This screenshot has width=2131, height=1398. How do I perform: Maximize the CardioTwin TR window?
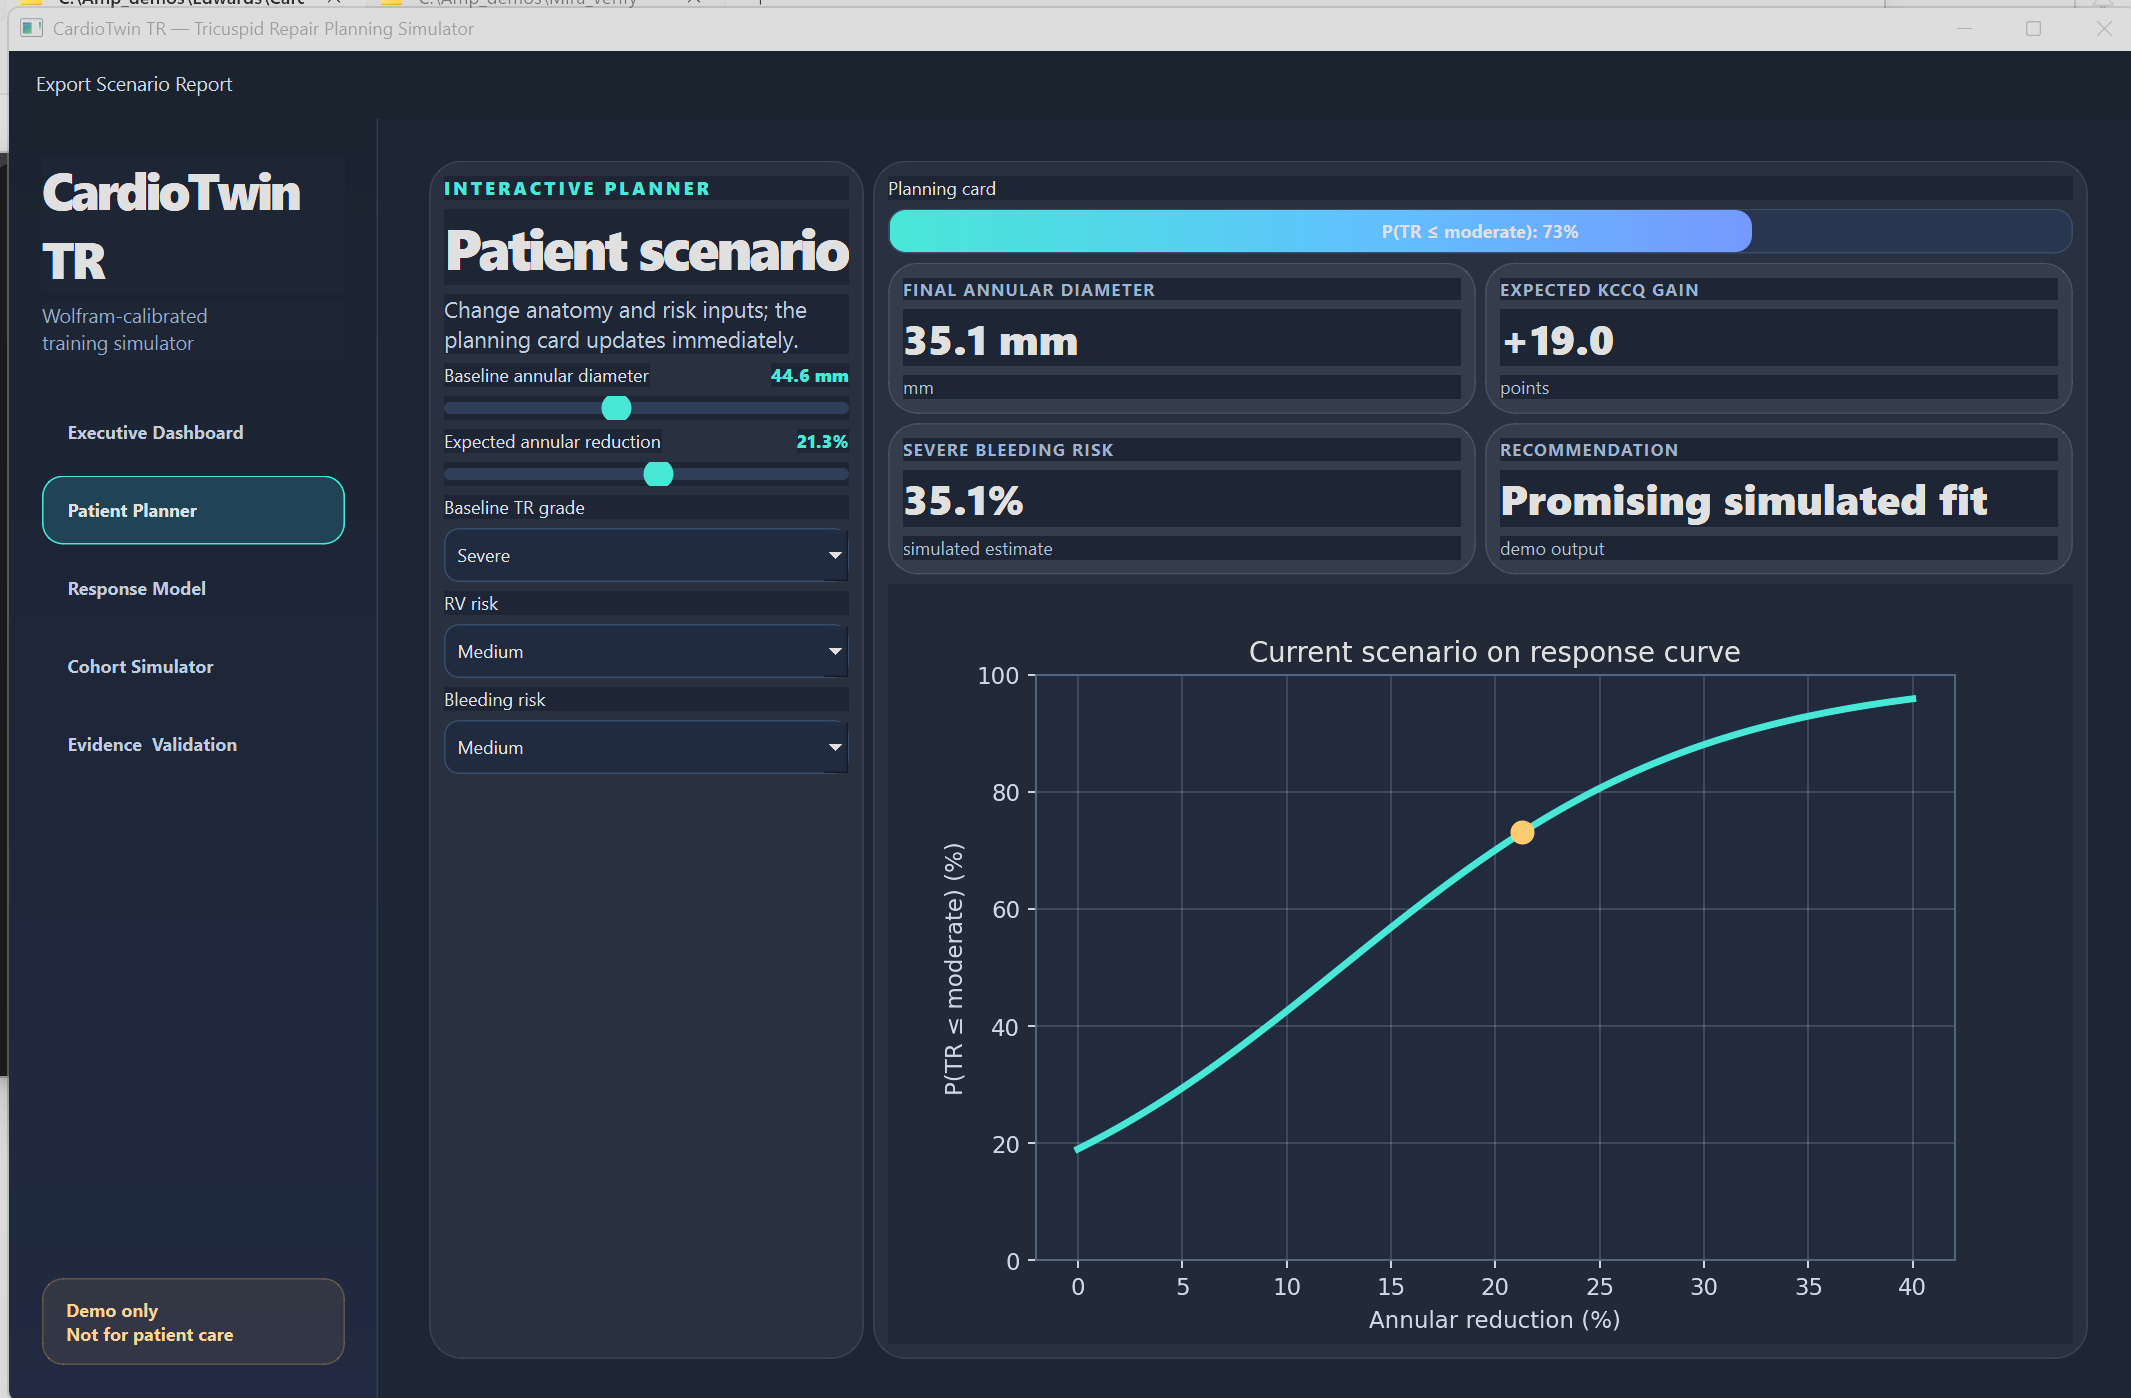[2033, 28]
